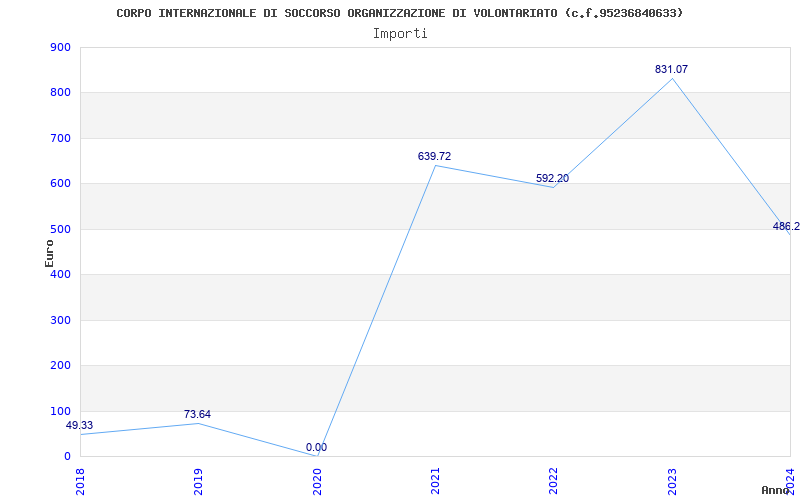Click the y-axis tick 800
The width and height of the screenshot is (800, 500).
click(x=60, y=93)
